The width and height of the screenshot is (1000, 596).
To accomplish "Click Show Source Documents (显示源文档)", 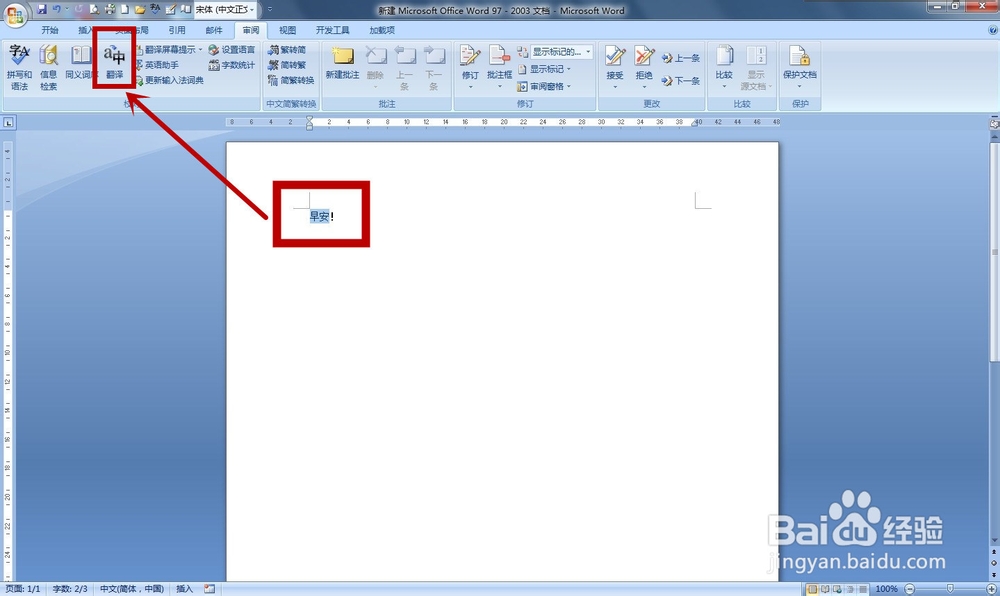I will click(756, 68).
